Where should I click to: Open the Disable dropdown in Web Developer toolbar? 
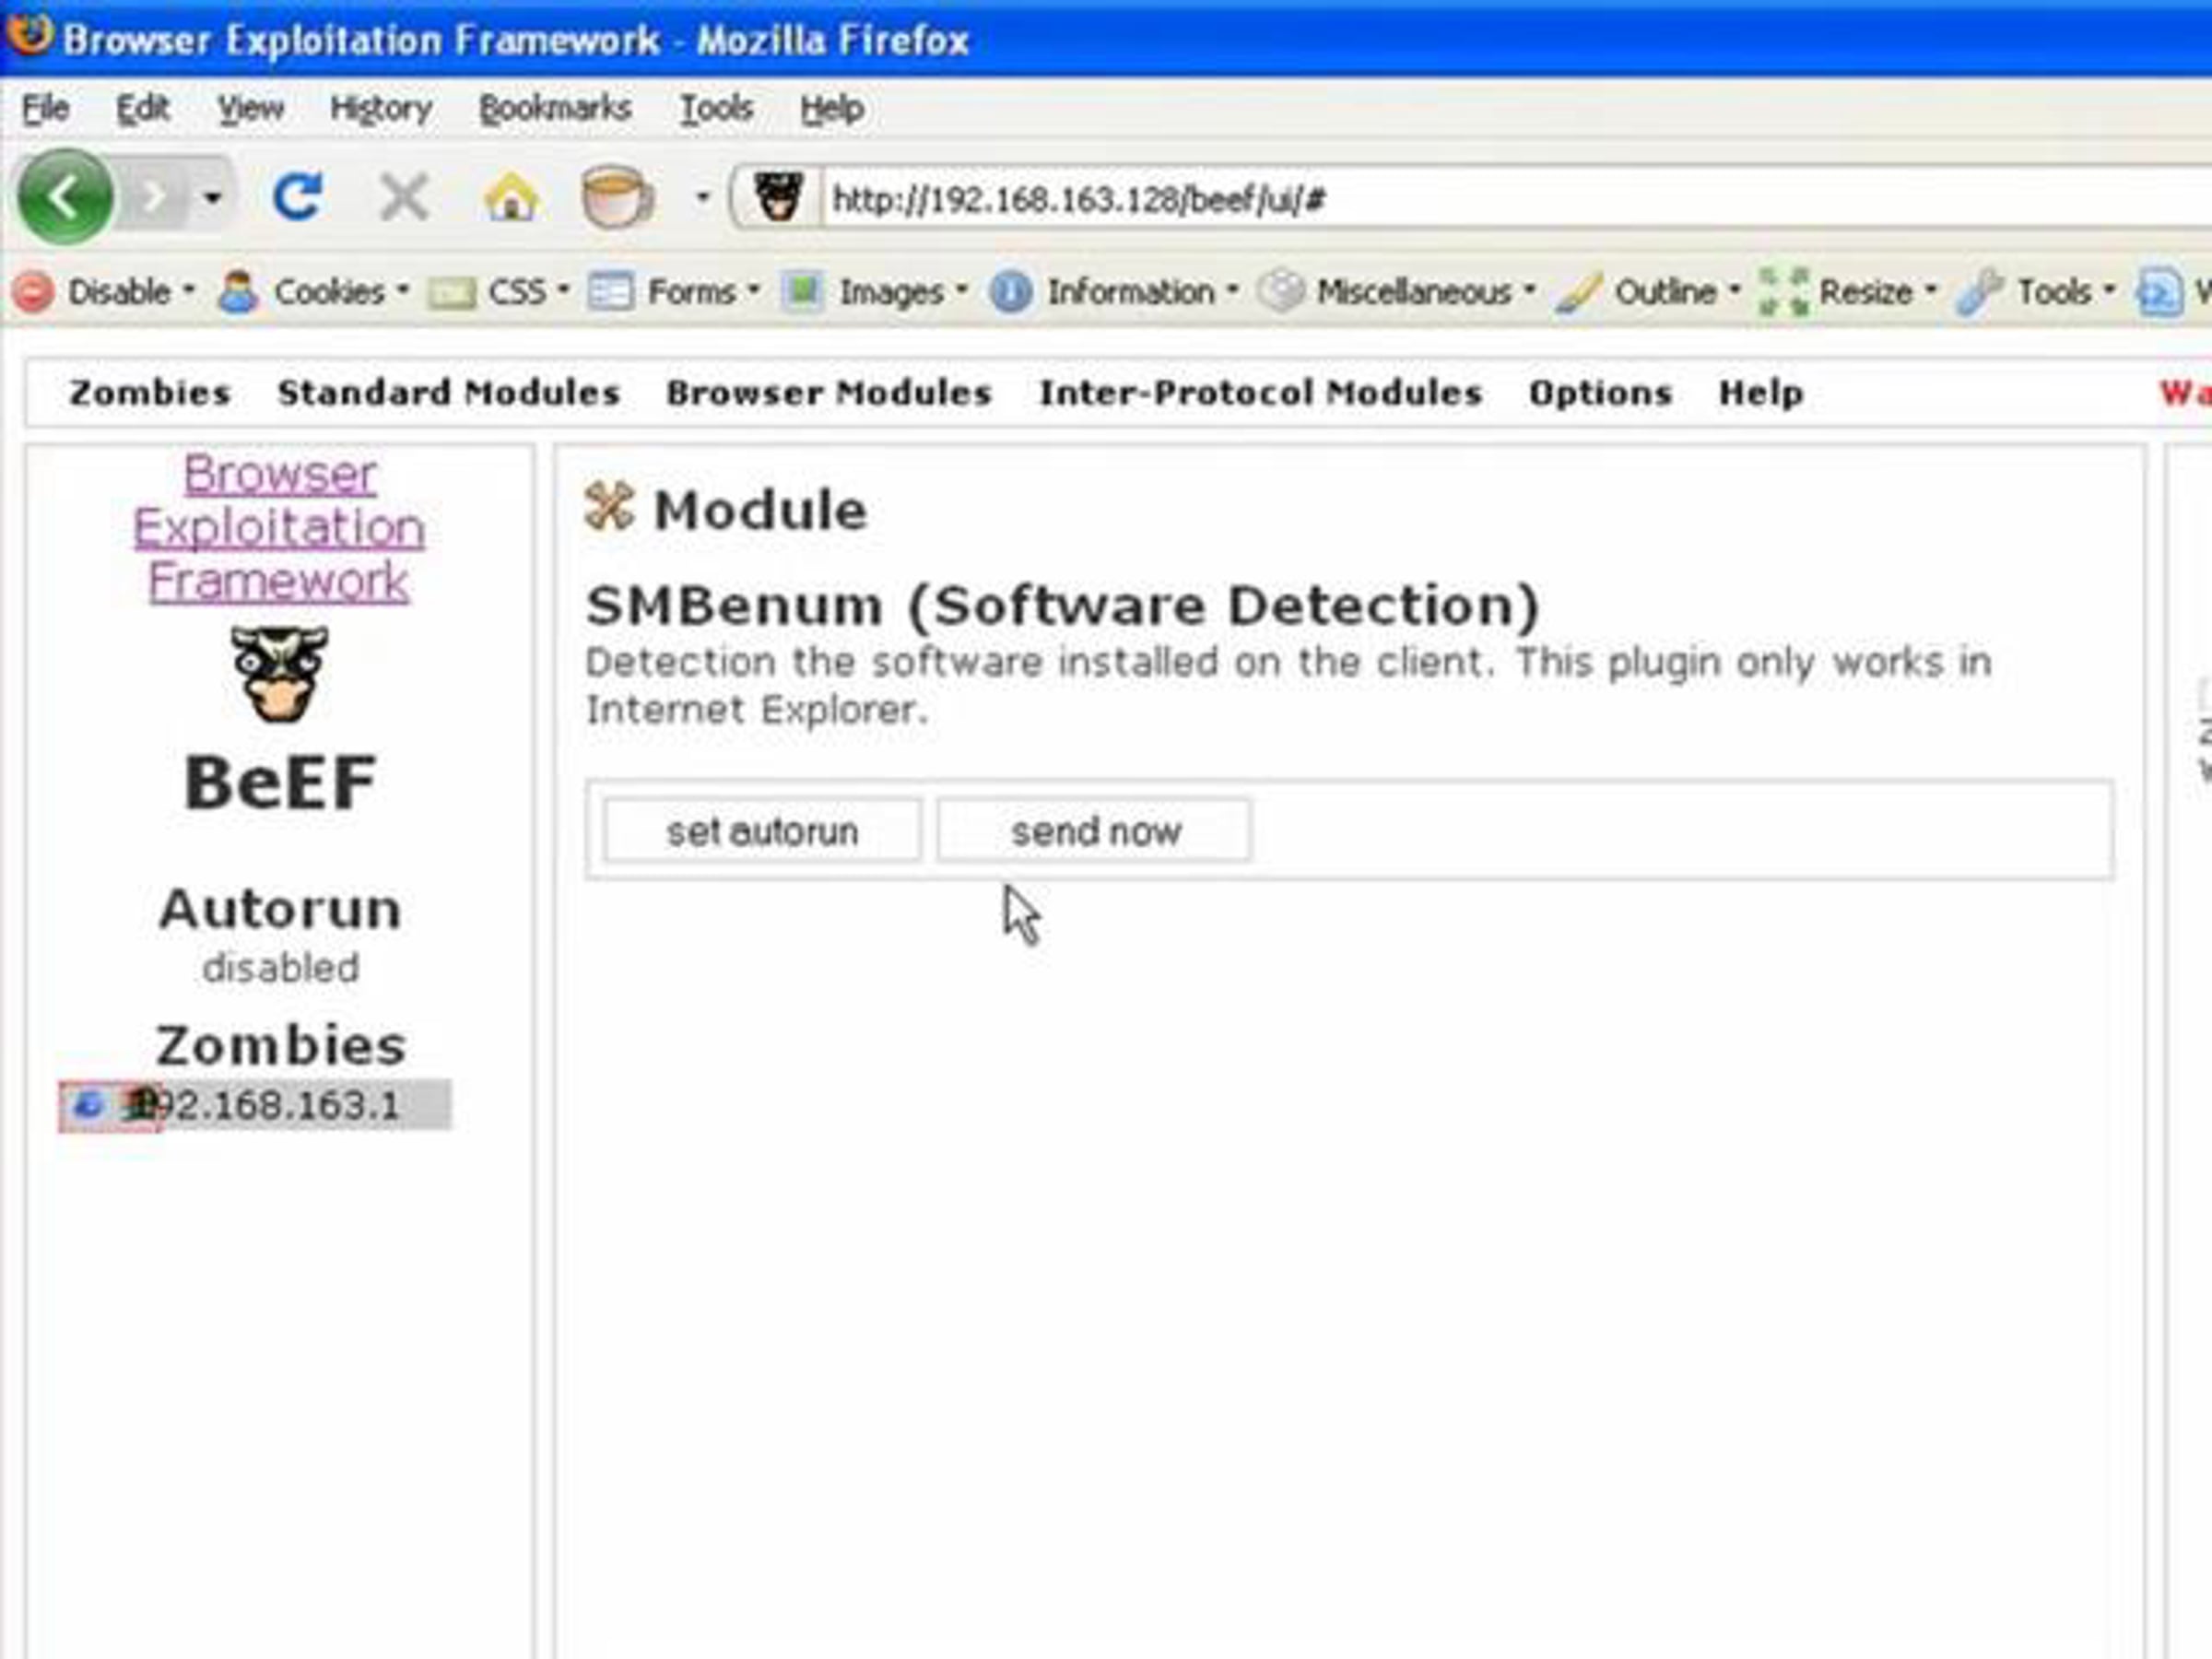click(x=103, y=292)
